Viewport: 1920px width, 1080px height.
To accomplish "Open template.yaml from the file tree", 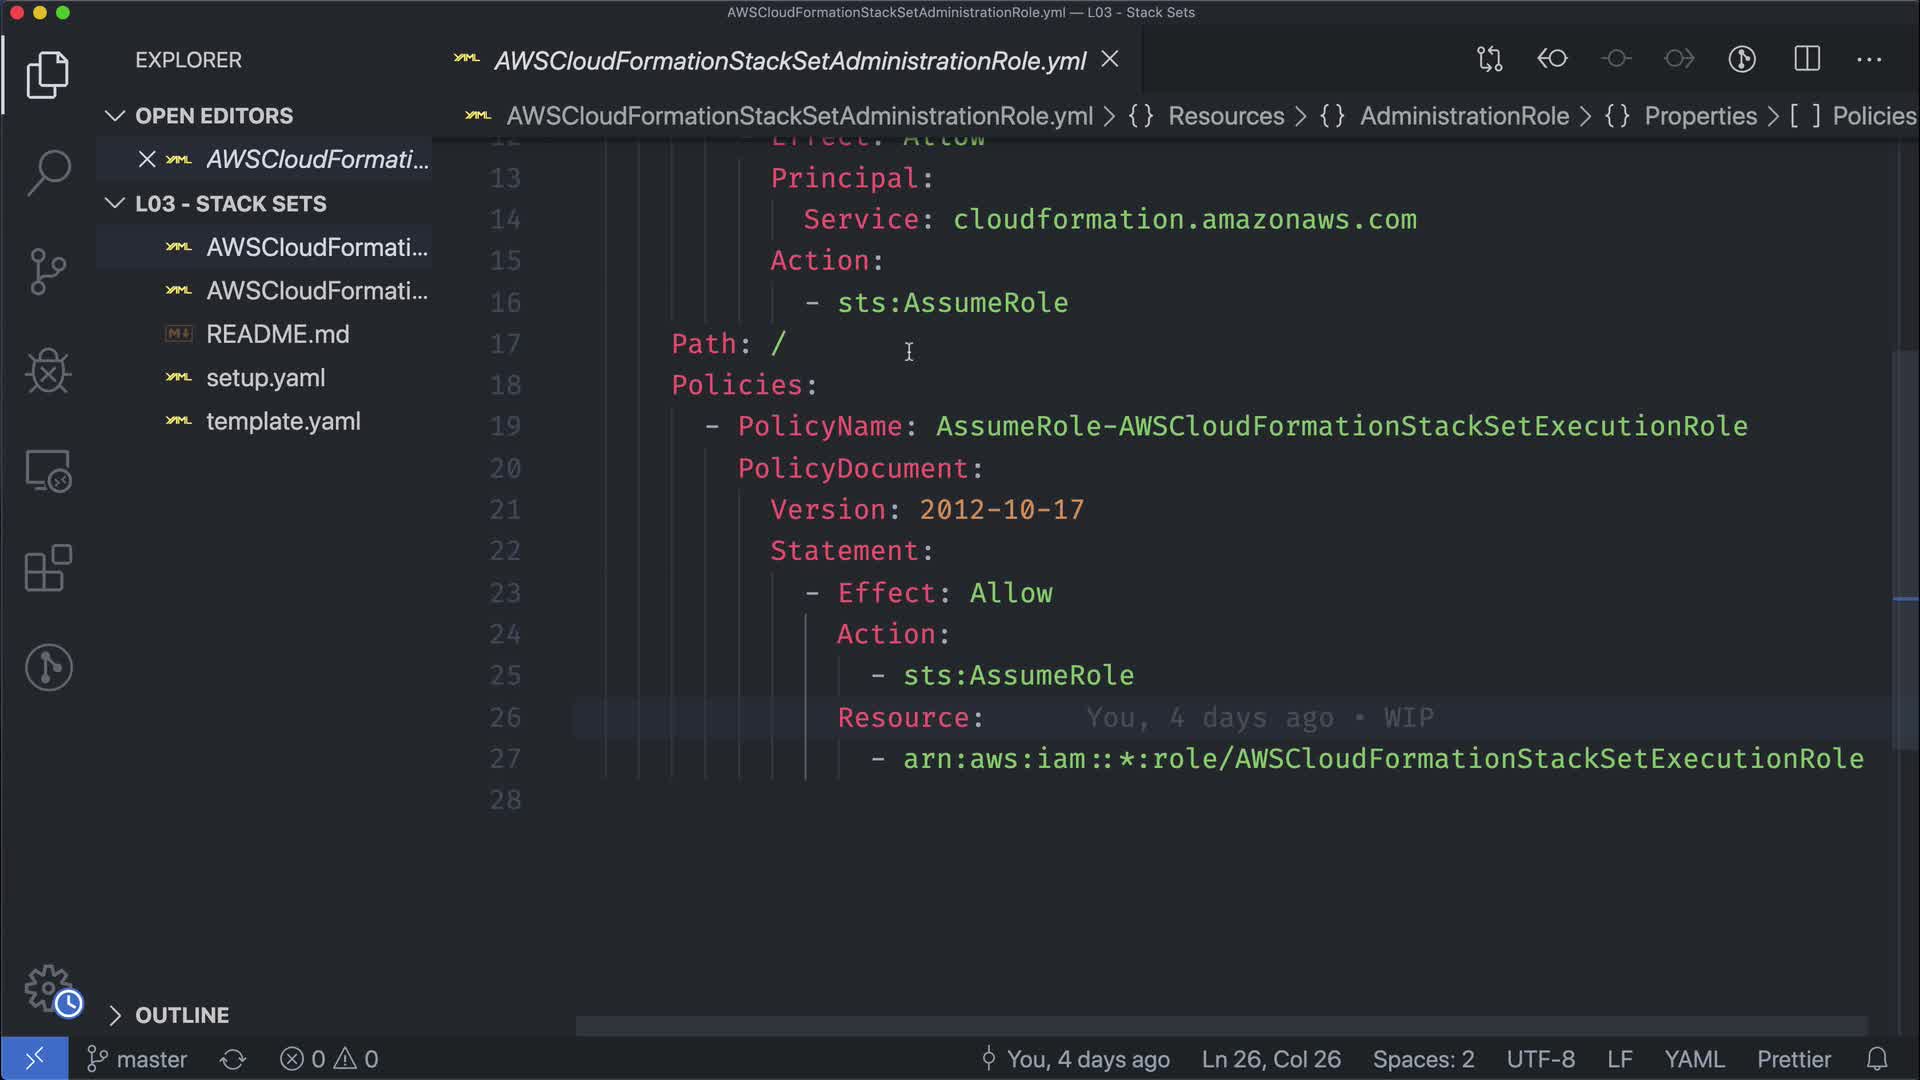I will (x=283, y=421).
